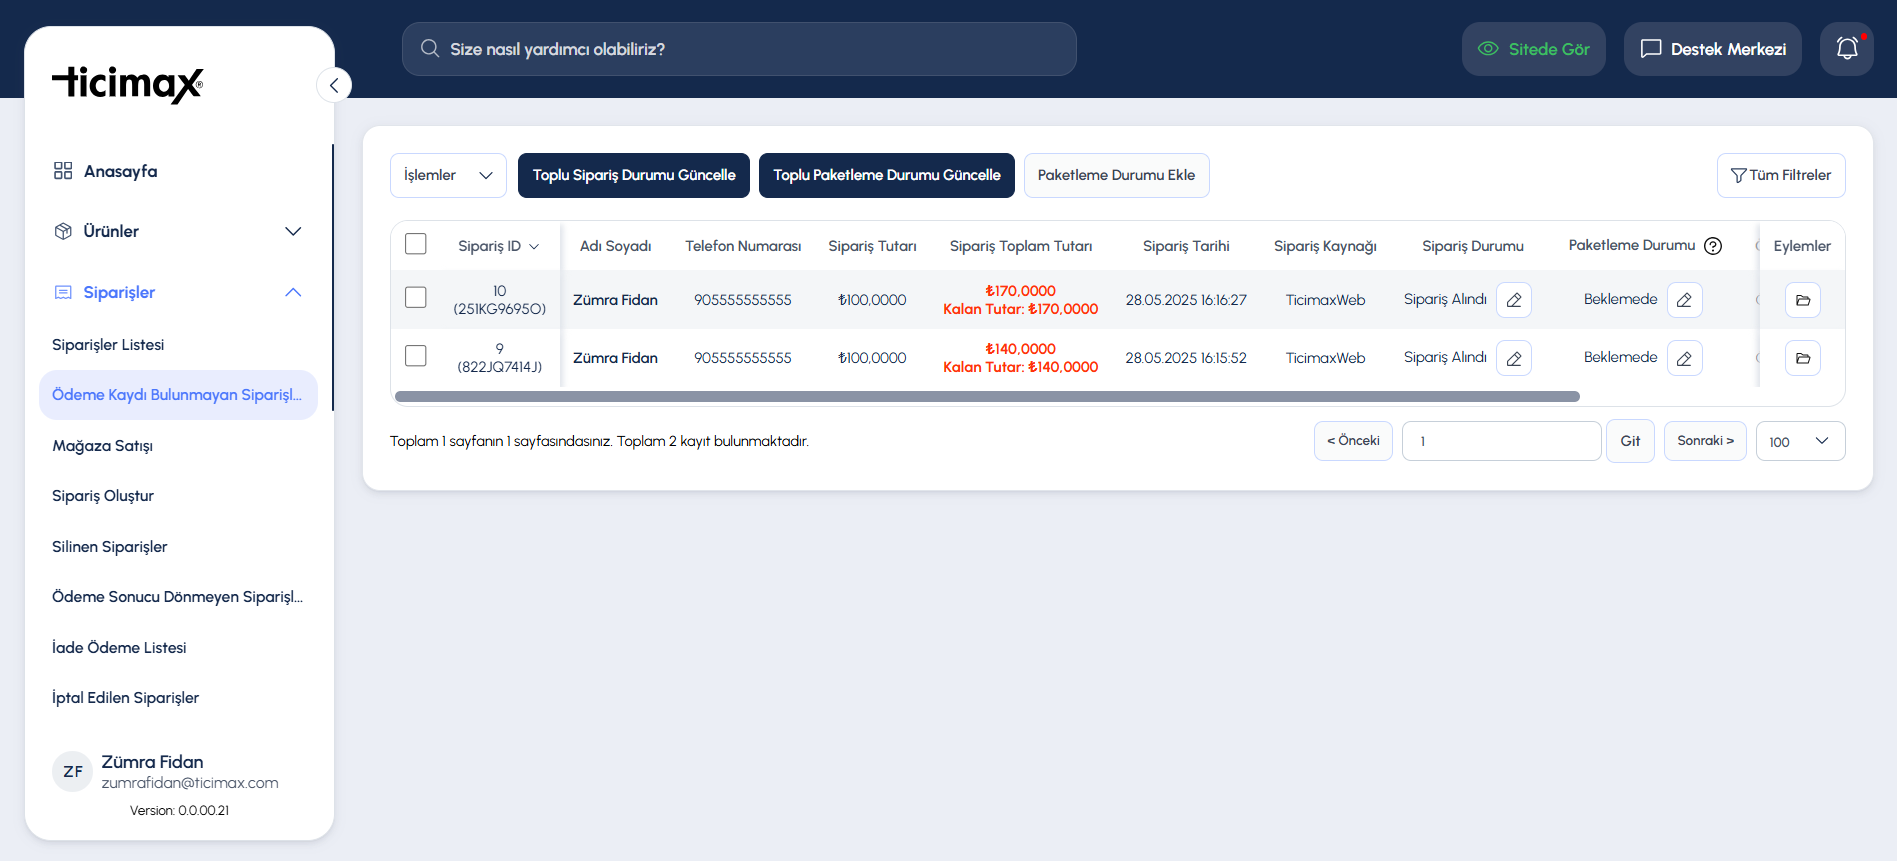Image resolution: width=1897 pixels, height=861 pixels.
Task: Select all orders with header checkbox
Action: point(416,244)
